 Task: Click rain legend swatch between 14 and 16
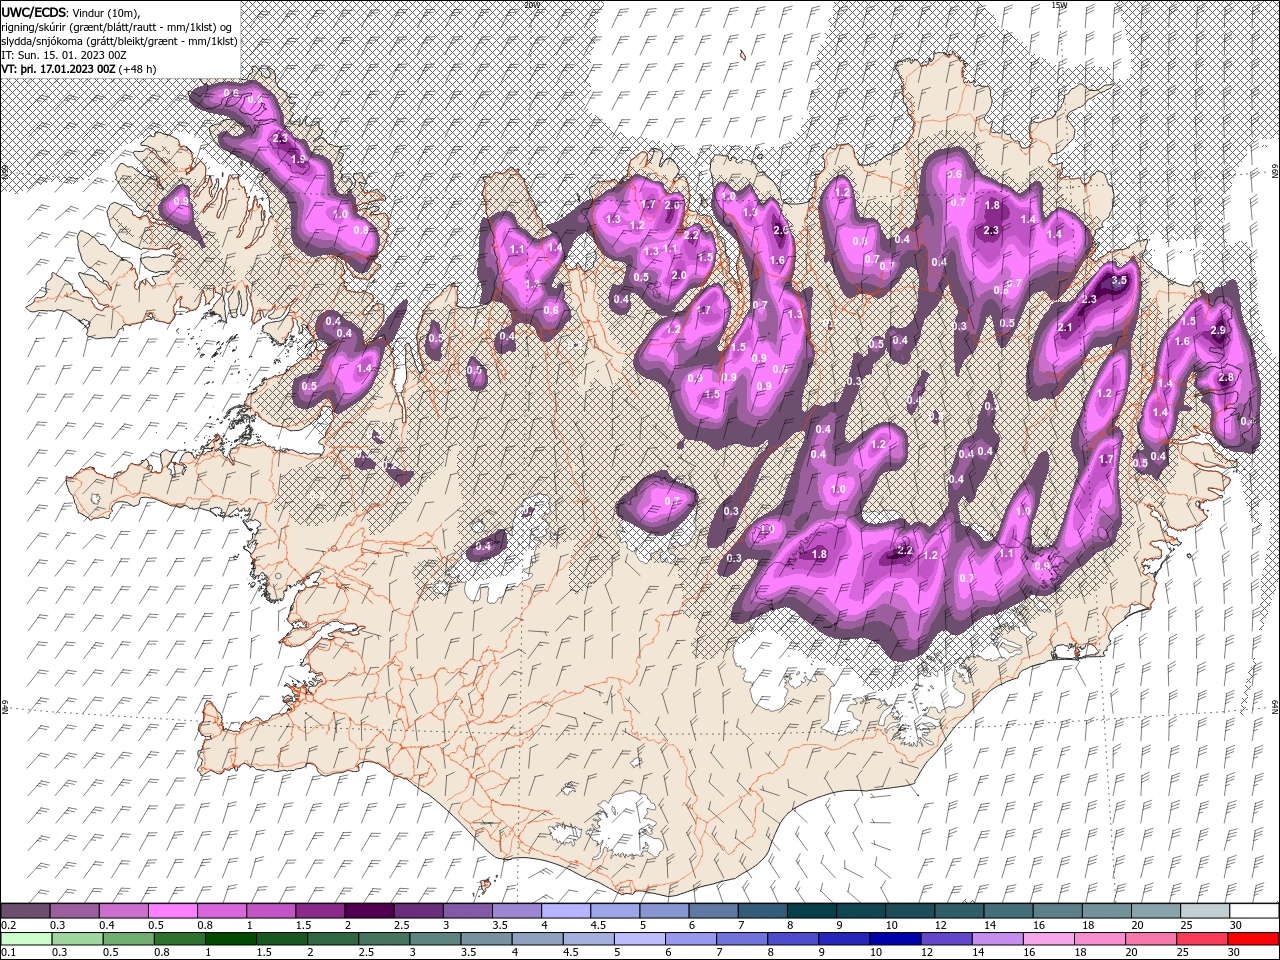[x=996, y=939]
